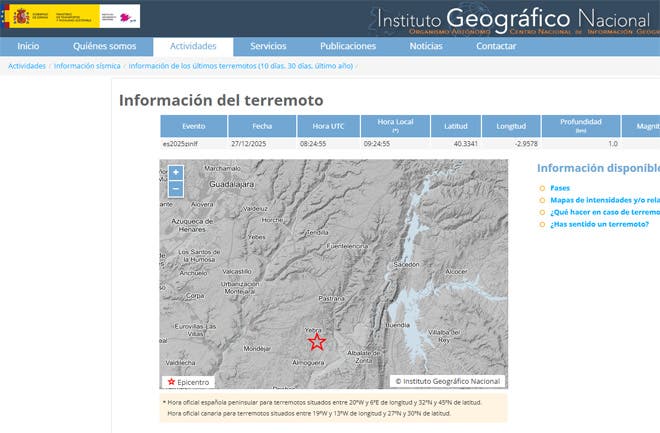Screen dimensions: 660x433
Task: Select longitude value -2.9578
Action: coord(526,144)
